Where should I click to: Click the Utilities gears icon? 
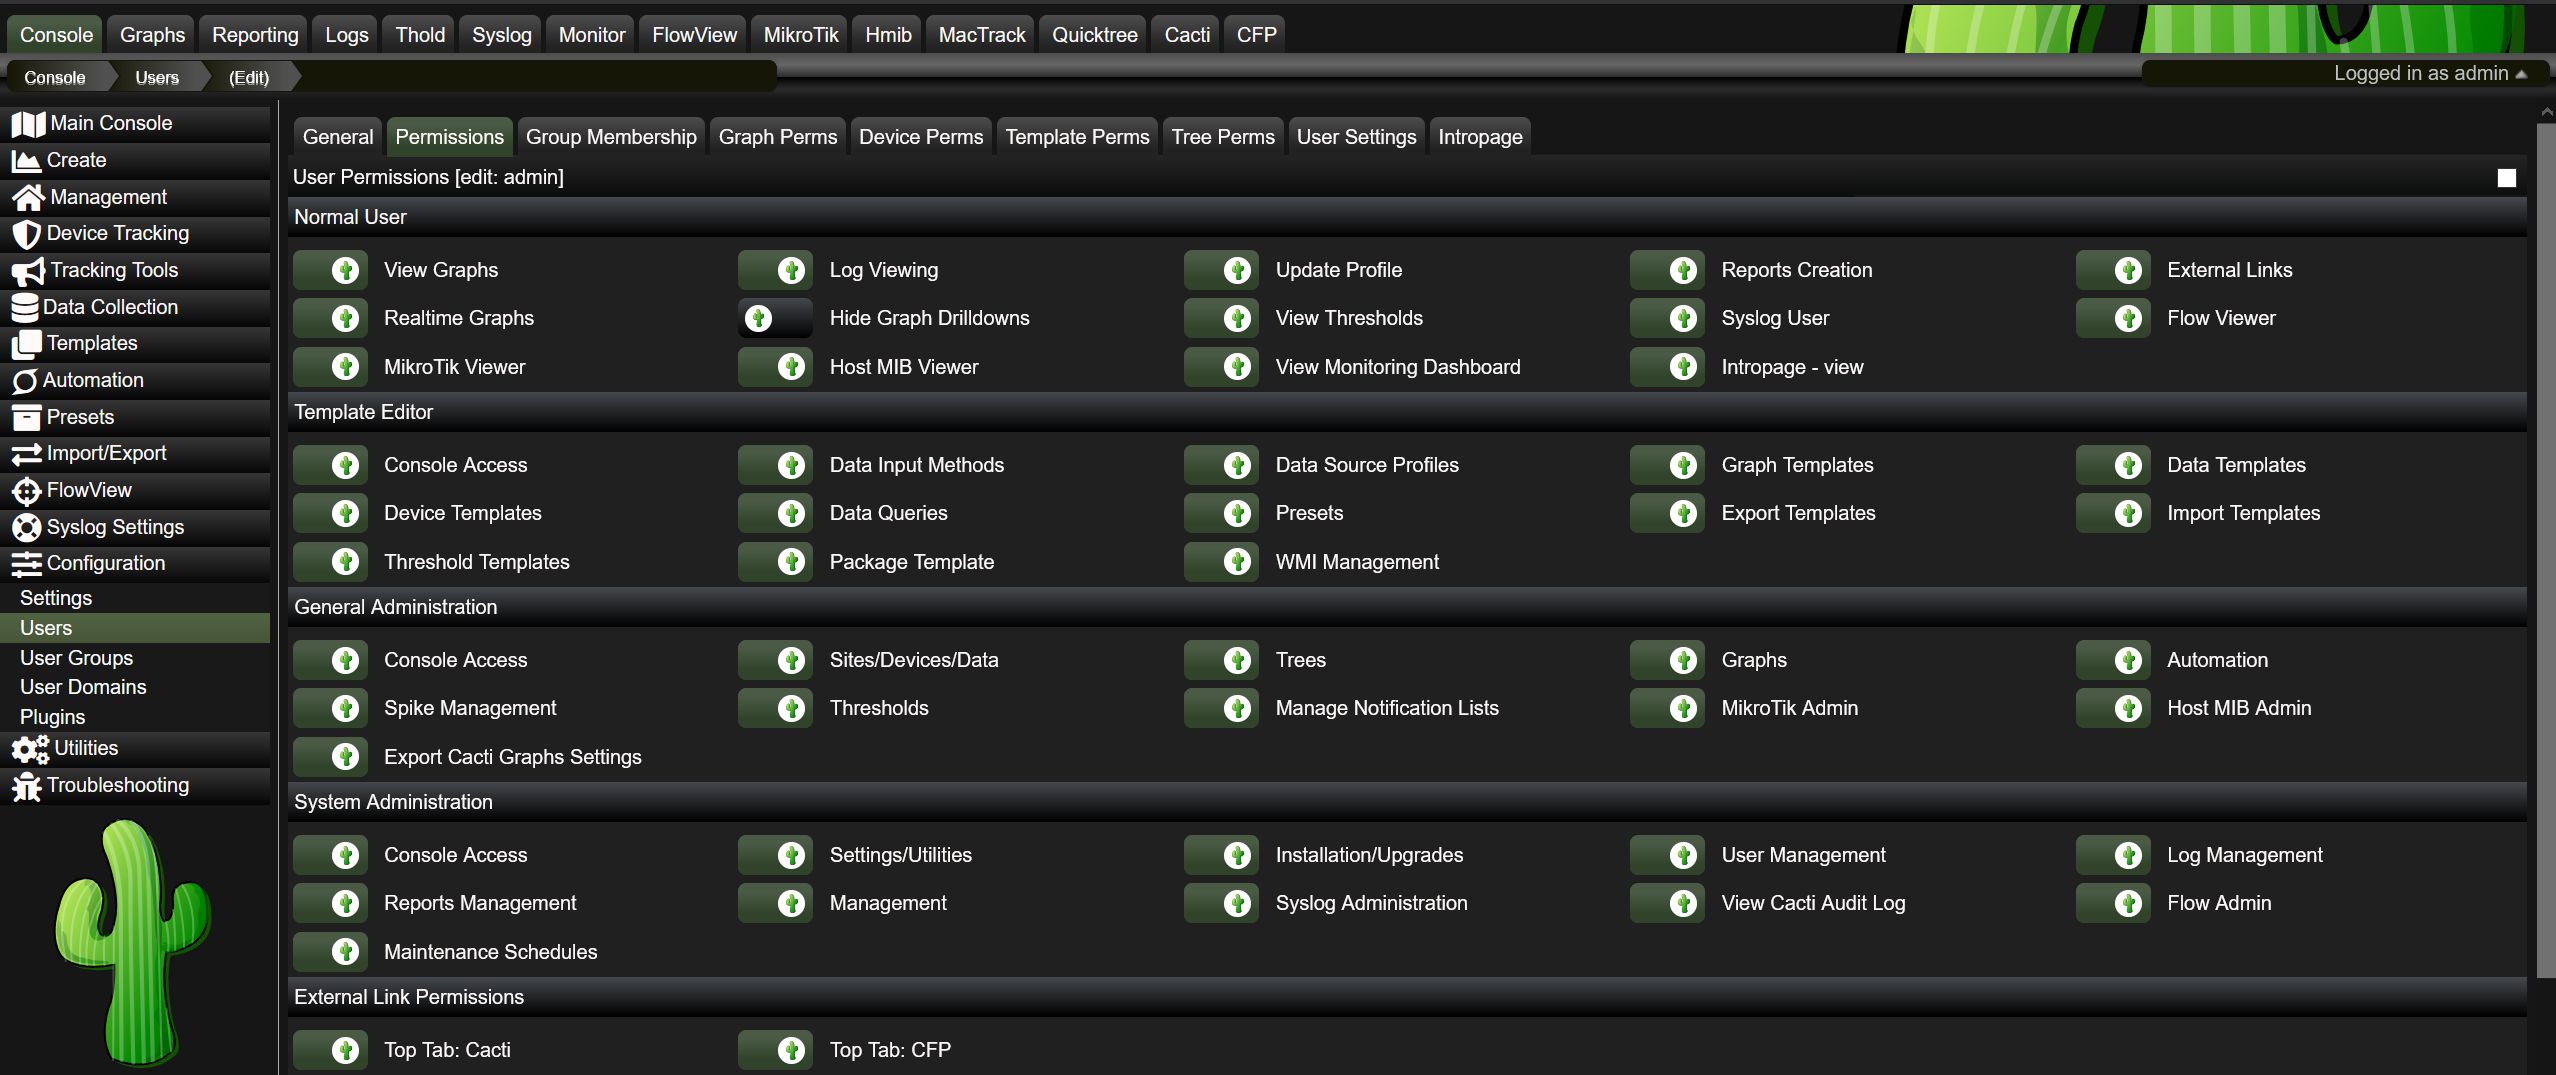[30, 748]
